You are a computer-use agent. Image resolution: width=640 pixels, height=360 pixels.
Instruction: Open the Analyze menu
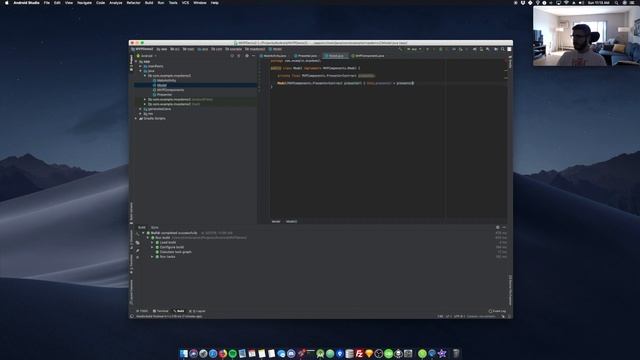pyautogui.click(x=116, y=3)
